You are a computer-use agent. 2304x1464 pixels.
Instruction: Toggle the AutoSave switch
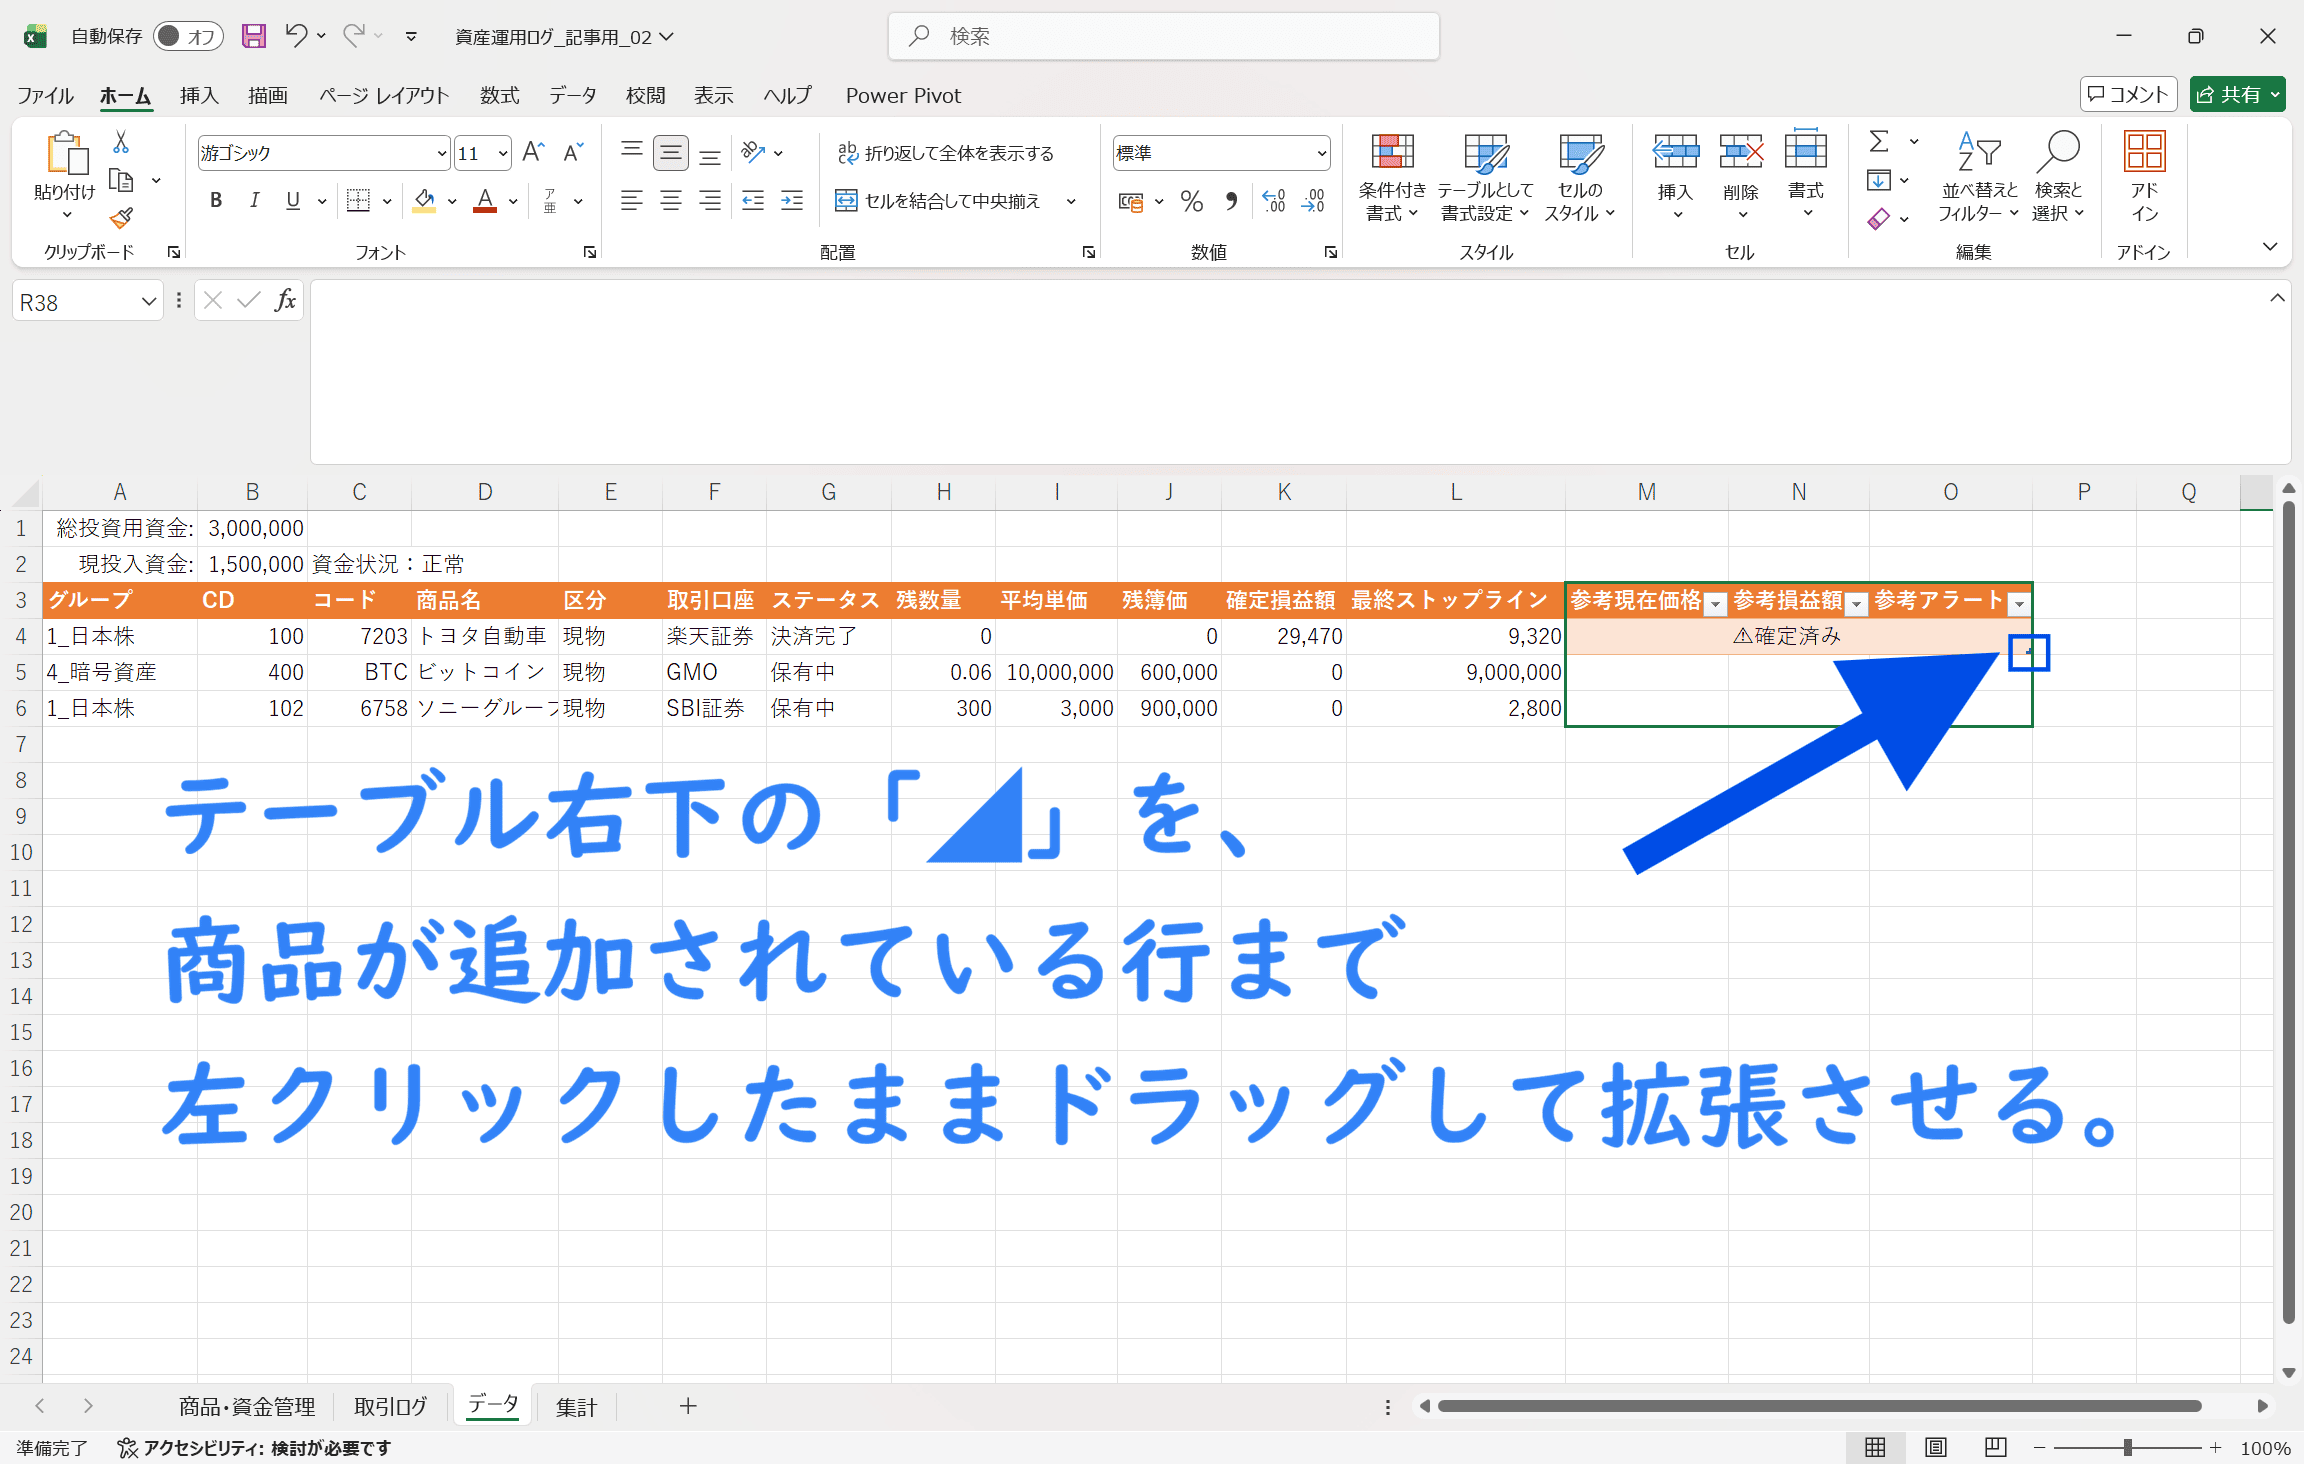click(x=187, y=36)
